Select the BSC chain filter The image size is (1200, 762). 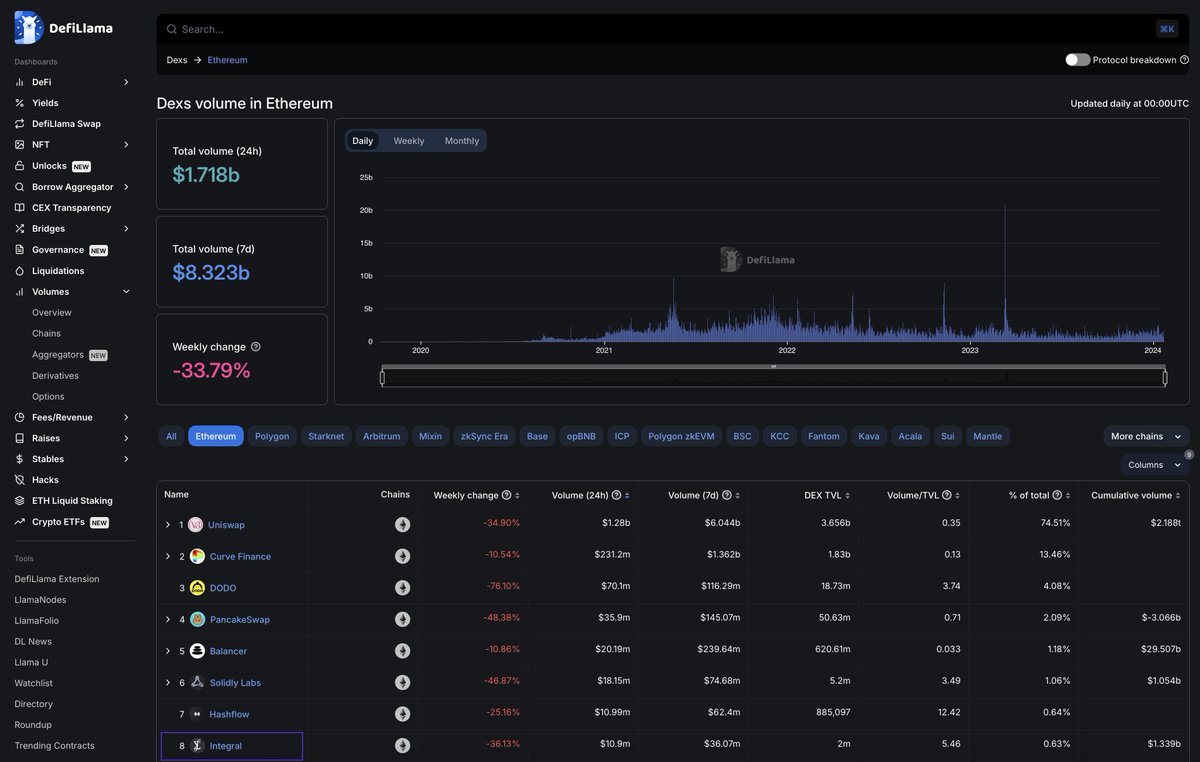pos(742,436)
